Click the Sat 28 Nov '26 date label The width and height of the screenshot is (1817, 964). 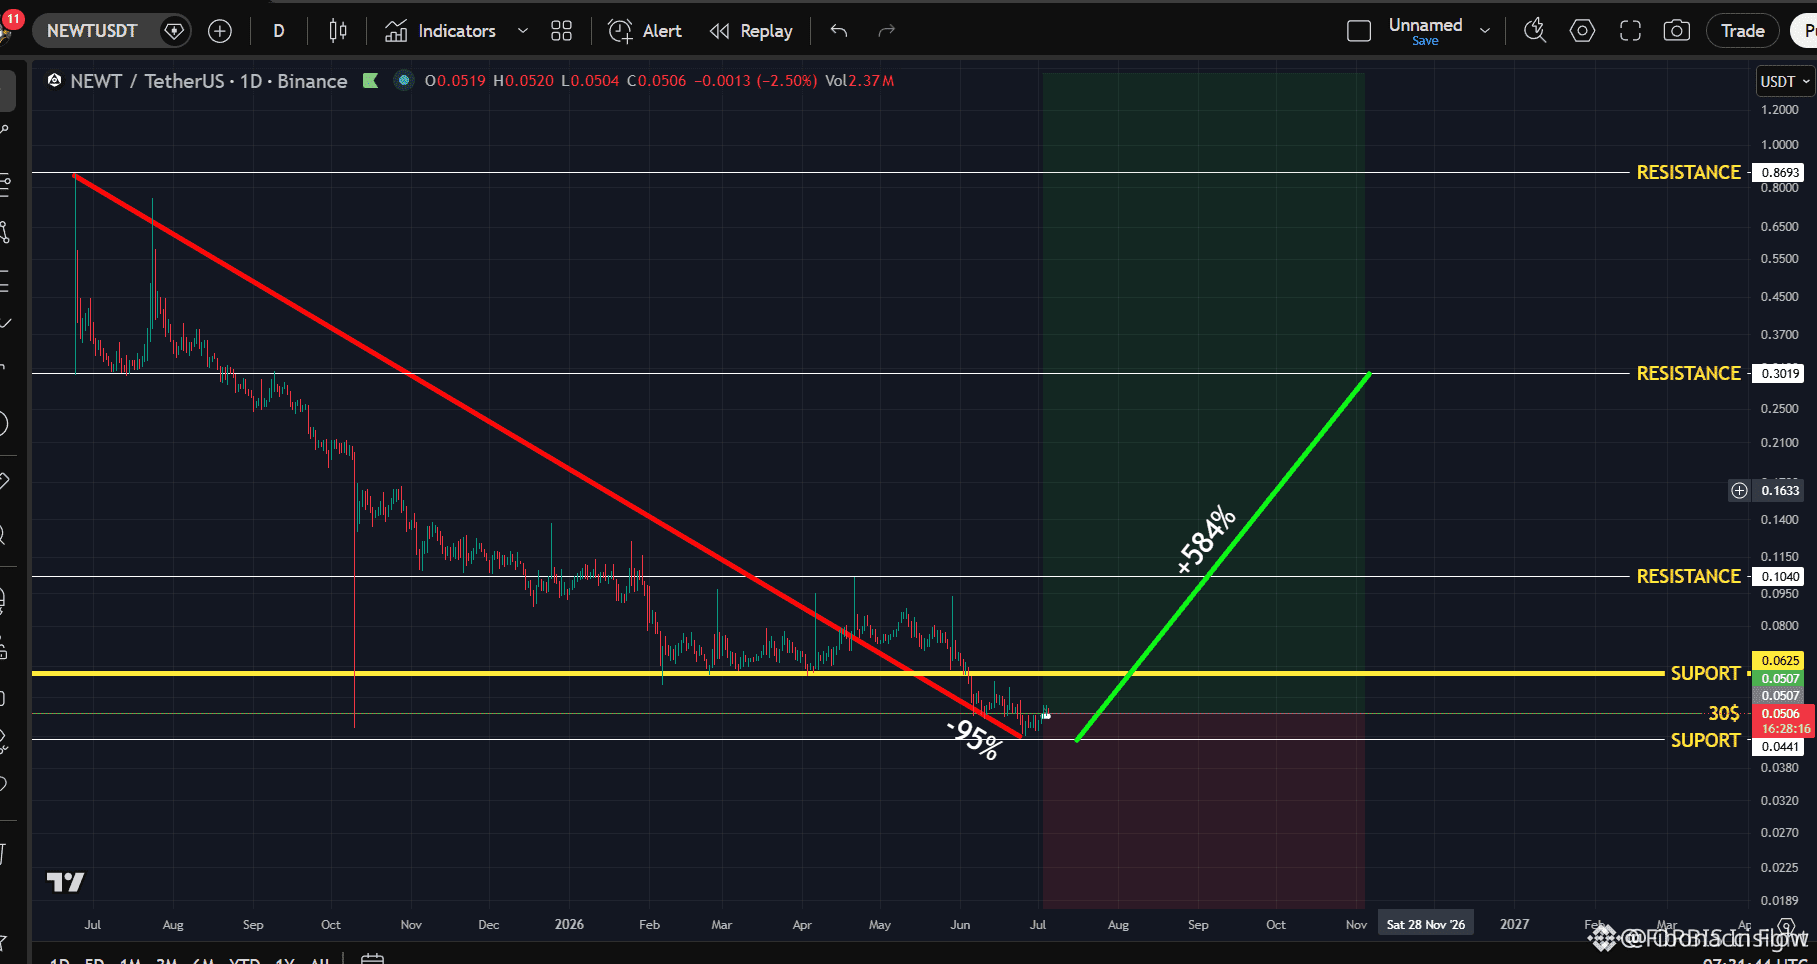point(1425,925)
